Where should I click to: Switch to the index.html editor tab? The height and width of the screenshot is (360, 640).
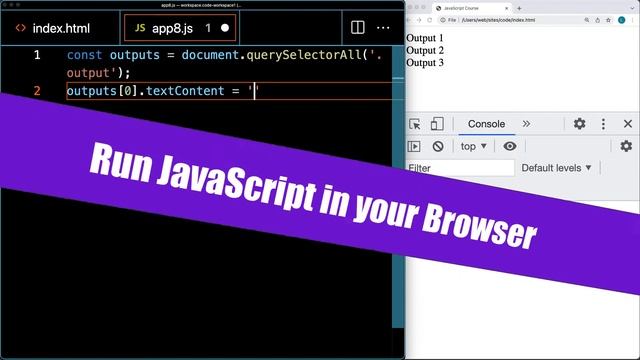60,28
